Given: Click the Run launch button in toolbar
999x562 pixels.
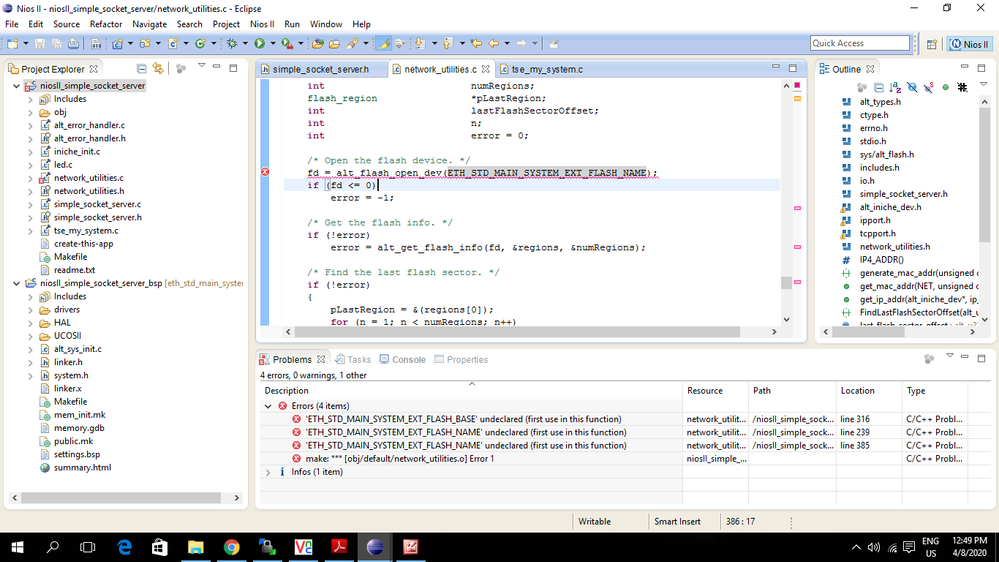Looking at the screenshot, I should (x=259, y=44).
